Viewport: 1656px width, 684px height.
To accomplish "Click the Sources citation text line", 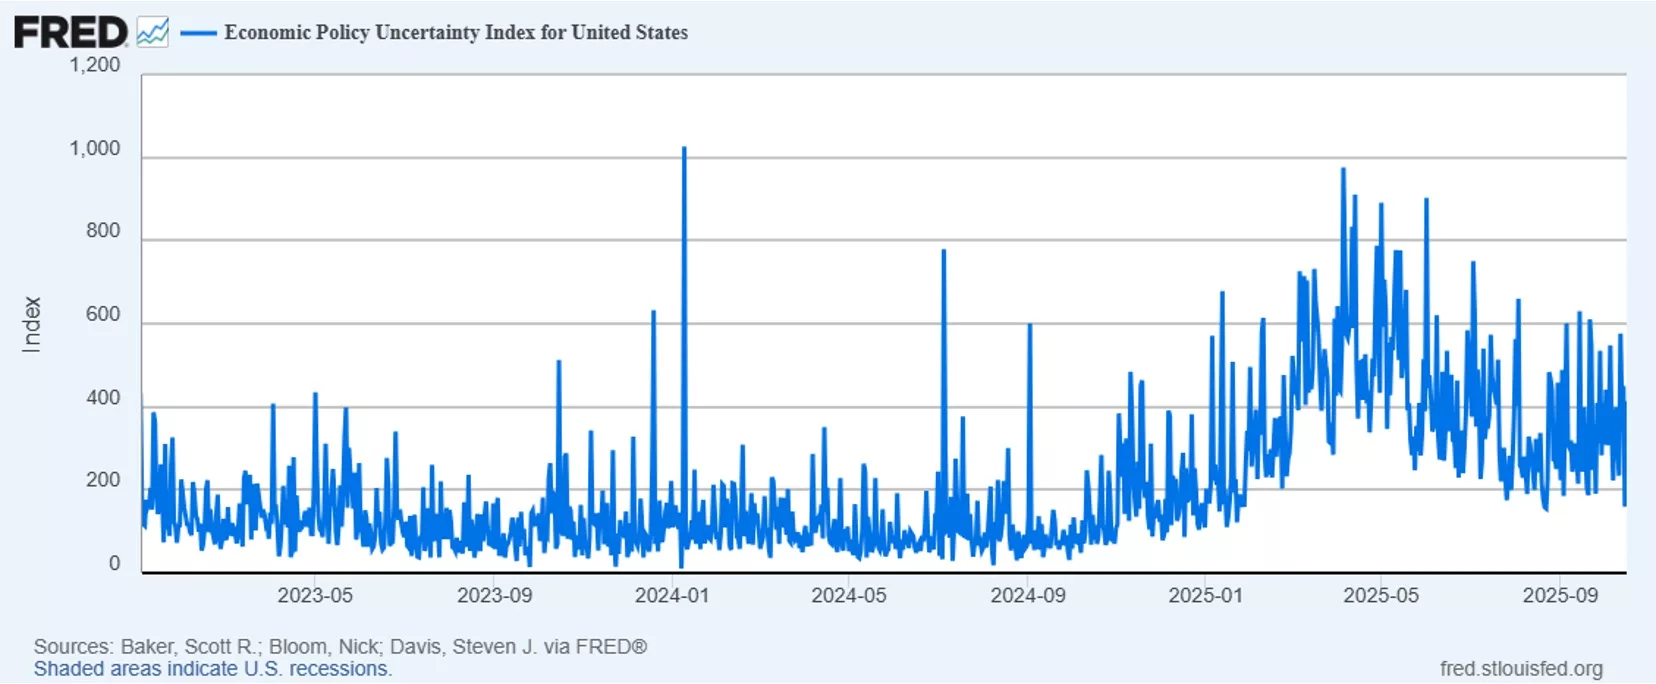I will click(x=340, y=646).
